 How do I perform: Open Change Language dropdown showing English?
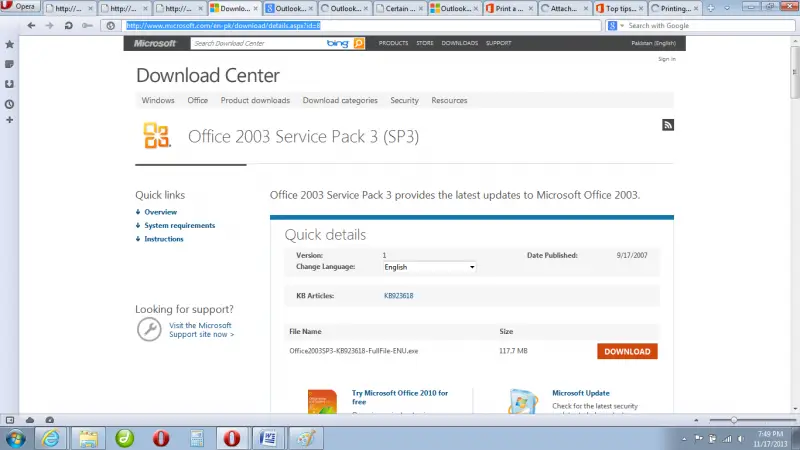pos(429,267)
